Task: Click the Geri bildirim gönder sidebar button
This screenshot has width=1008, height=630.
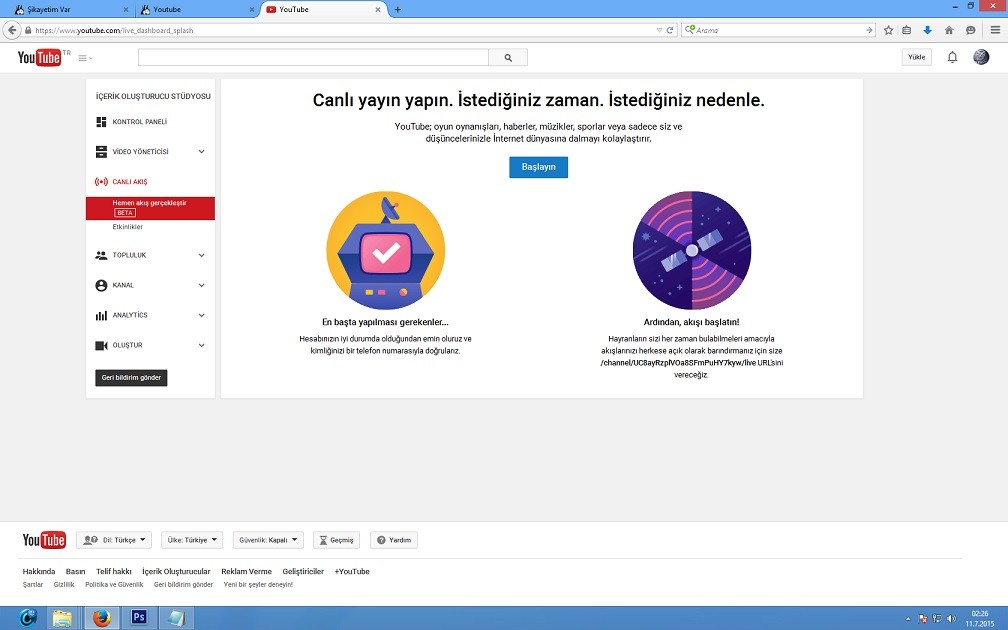Action: [131, 377]
